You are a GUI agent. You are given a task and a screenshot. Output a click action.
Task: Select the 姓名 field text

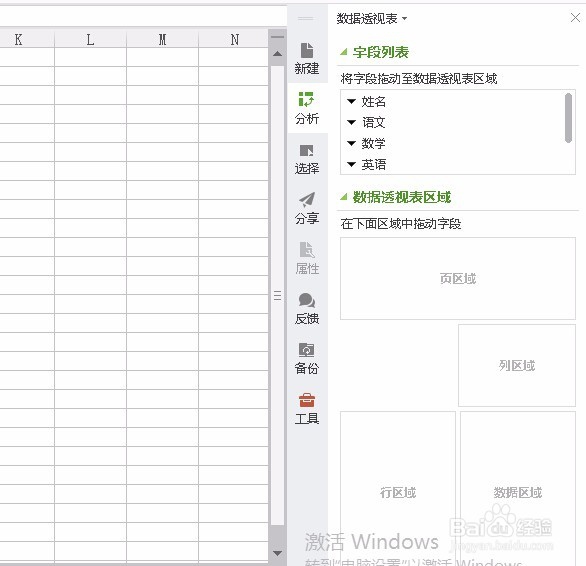(373, 101)
